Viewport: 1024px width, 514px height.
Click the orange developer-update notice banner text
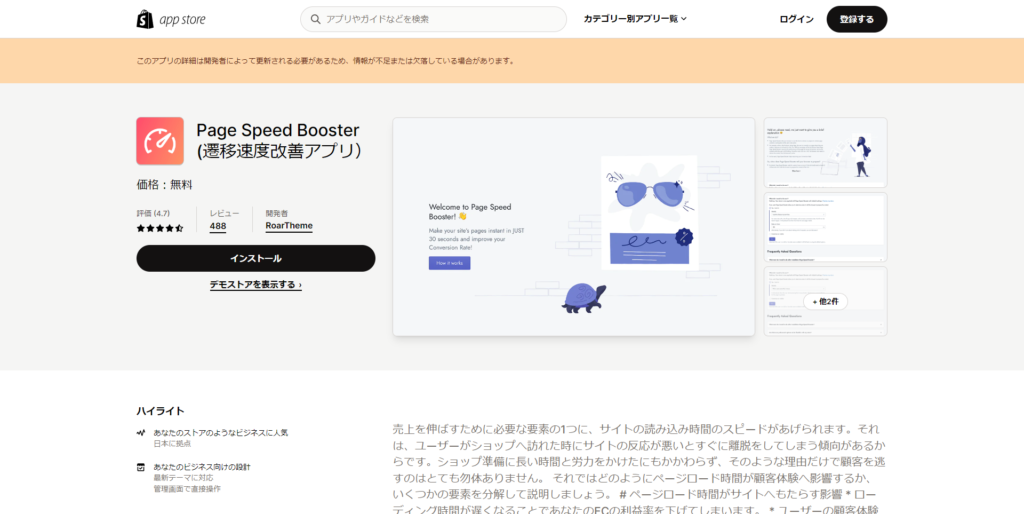[x=326, y=61]
